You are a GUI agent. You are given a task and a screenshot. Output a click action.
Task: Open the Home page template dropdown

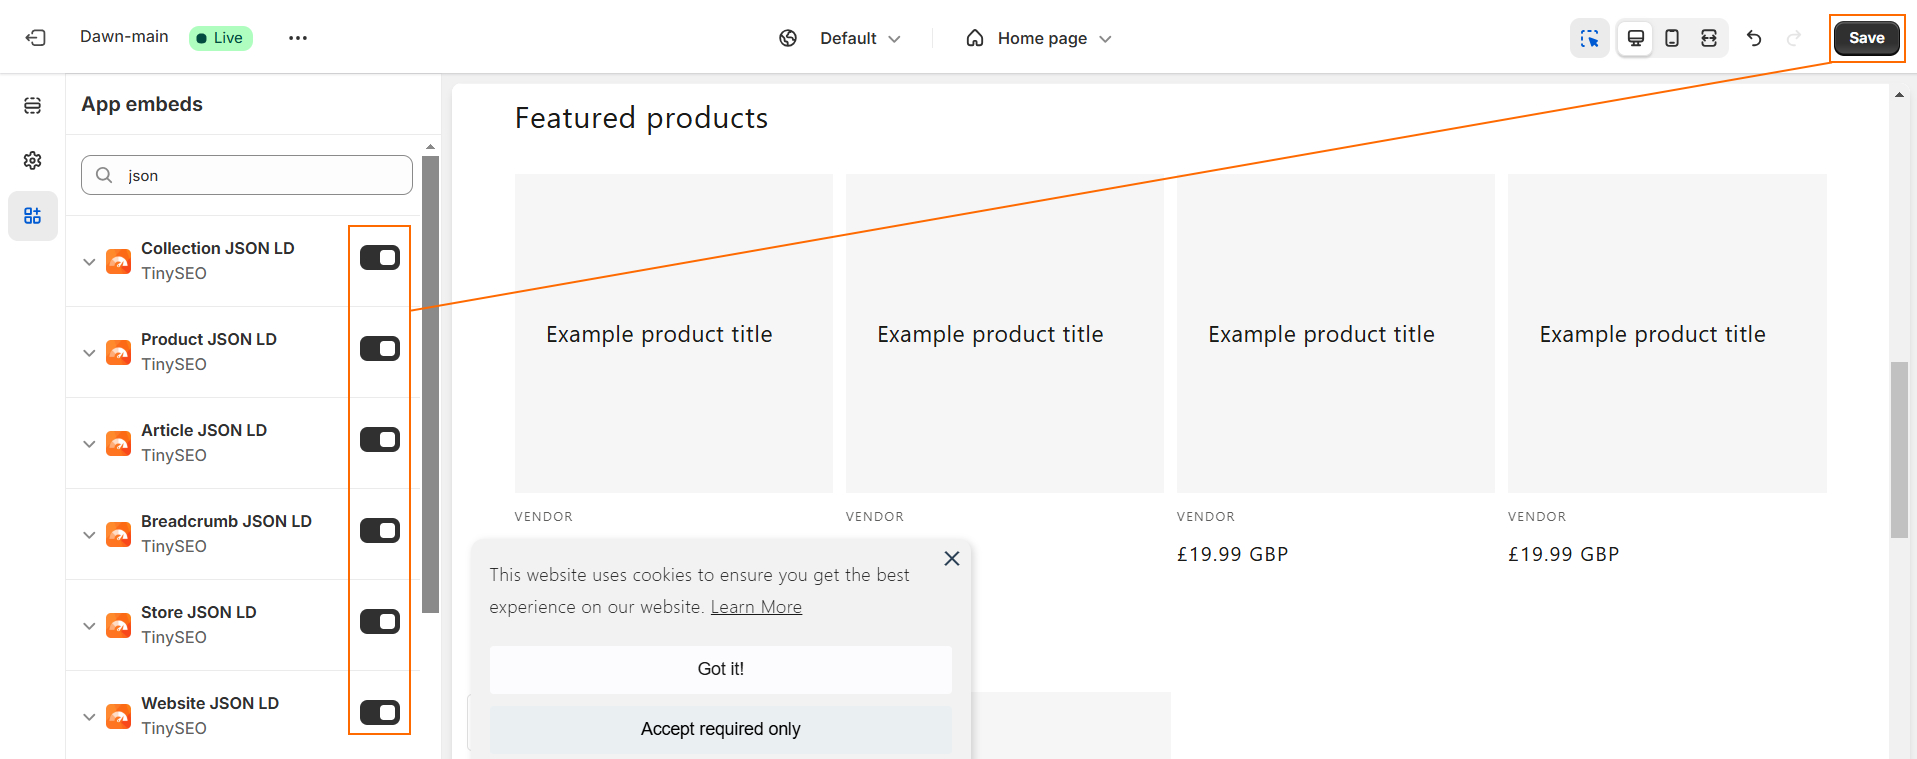pos(1040,38)
